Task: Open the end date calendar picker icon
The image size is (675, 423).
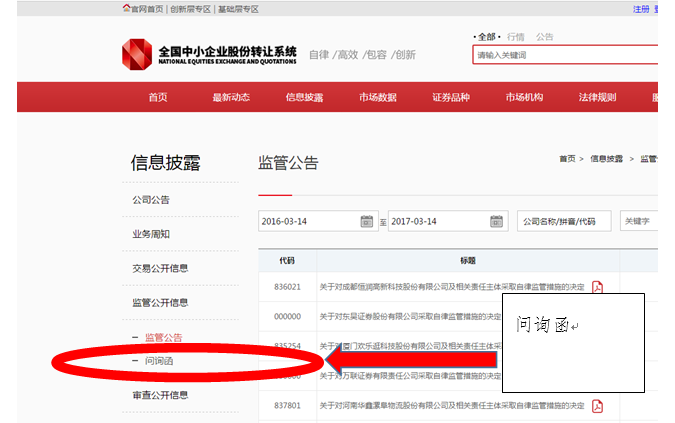Action: (496, 221)
